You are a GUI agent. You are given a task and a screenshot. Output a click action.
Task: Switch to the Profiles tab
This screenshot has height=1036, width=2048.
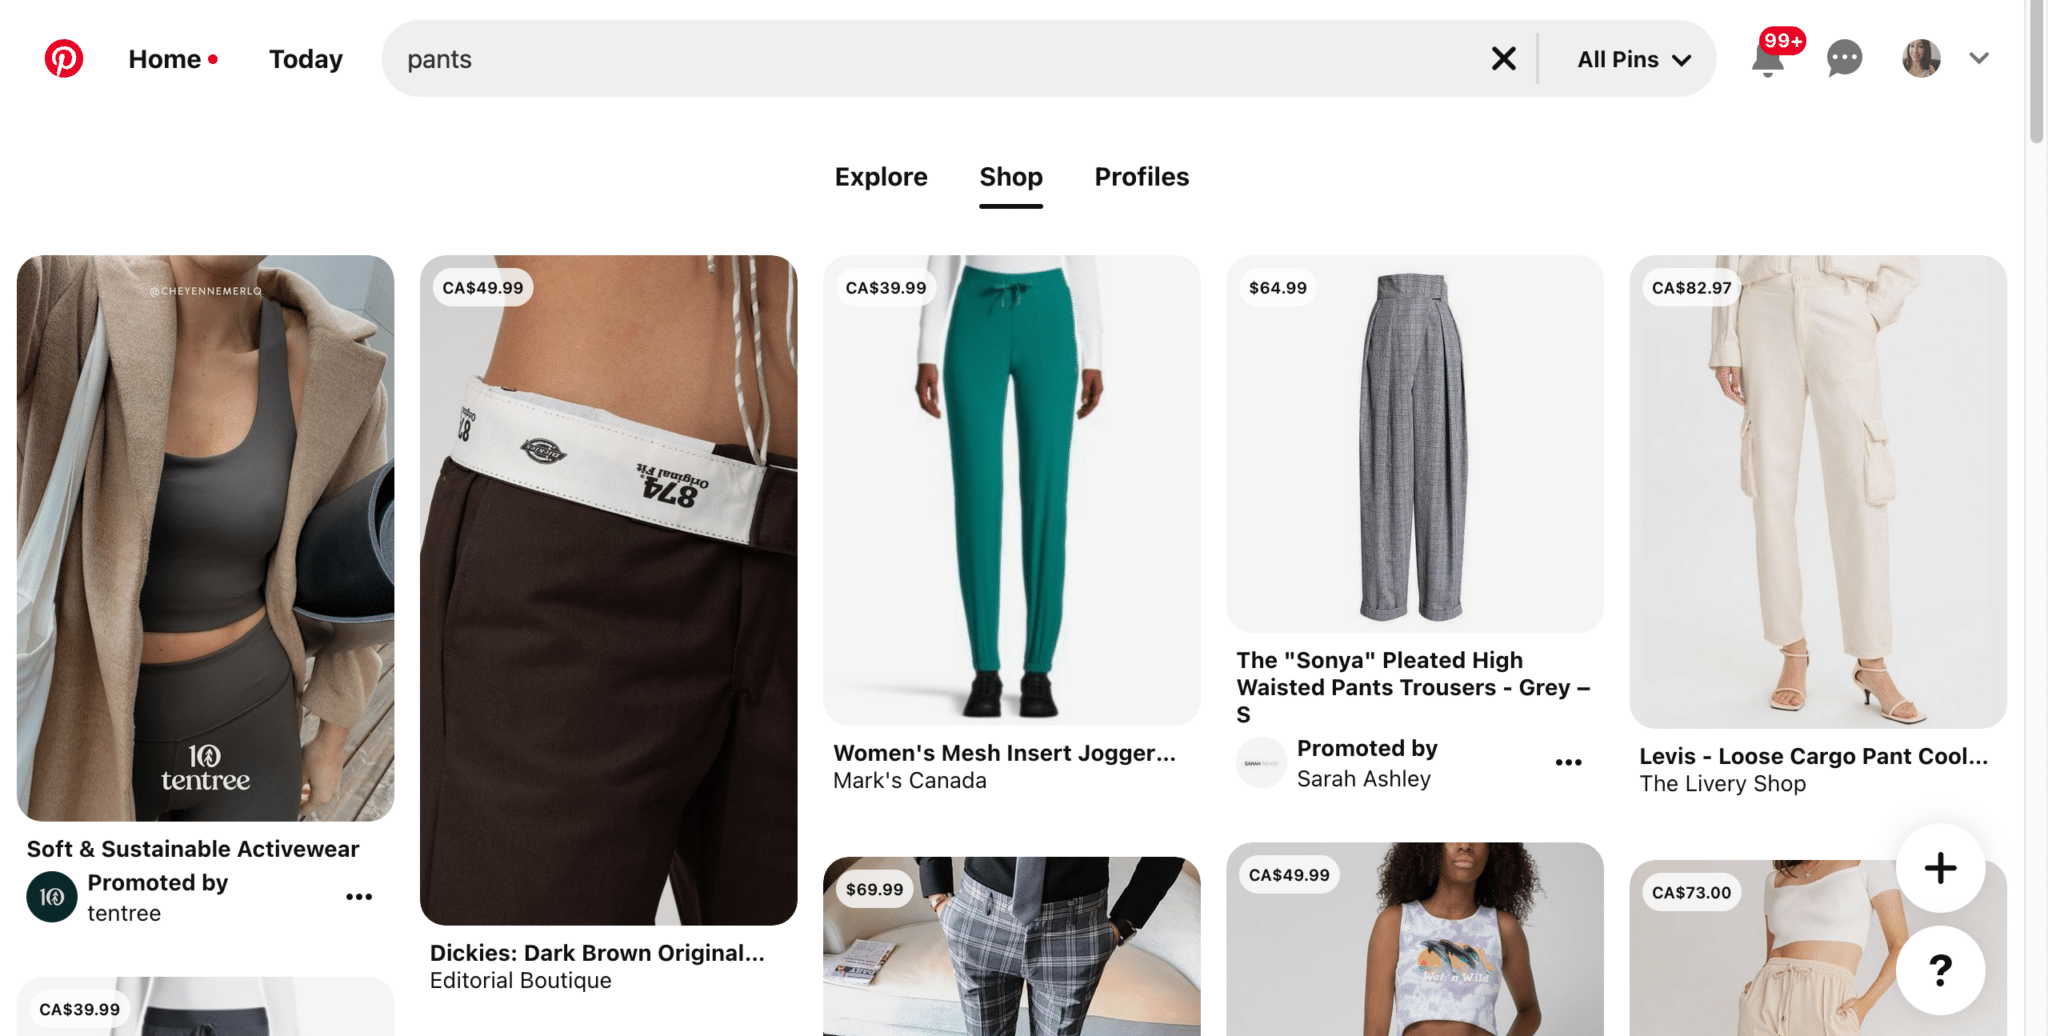coord(1141,177)
